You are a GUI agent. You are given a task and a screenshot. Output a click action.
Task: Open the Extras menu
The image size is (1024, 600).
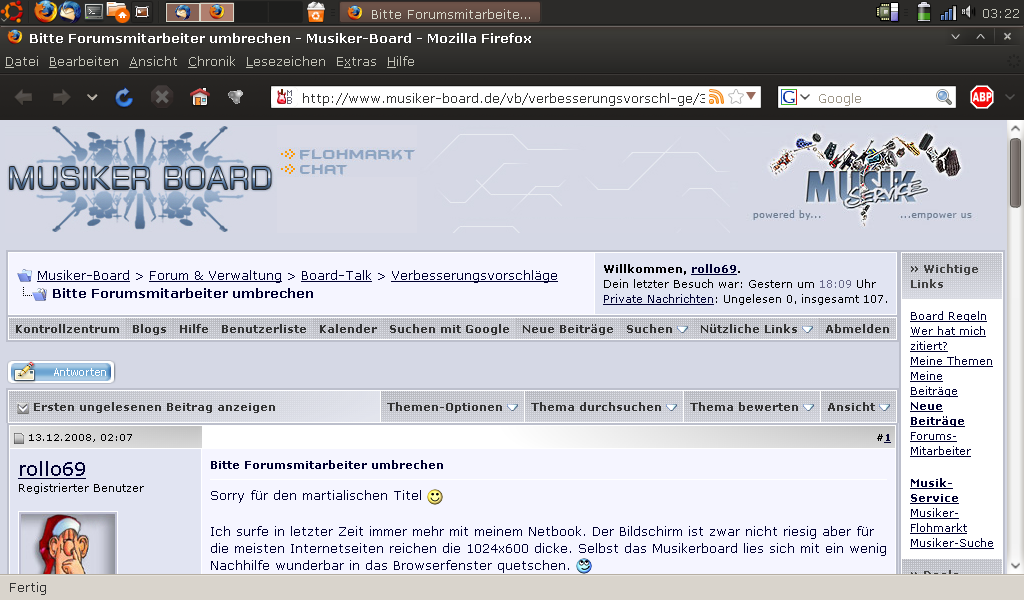coord(356,61)
